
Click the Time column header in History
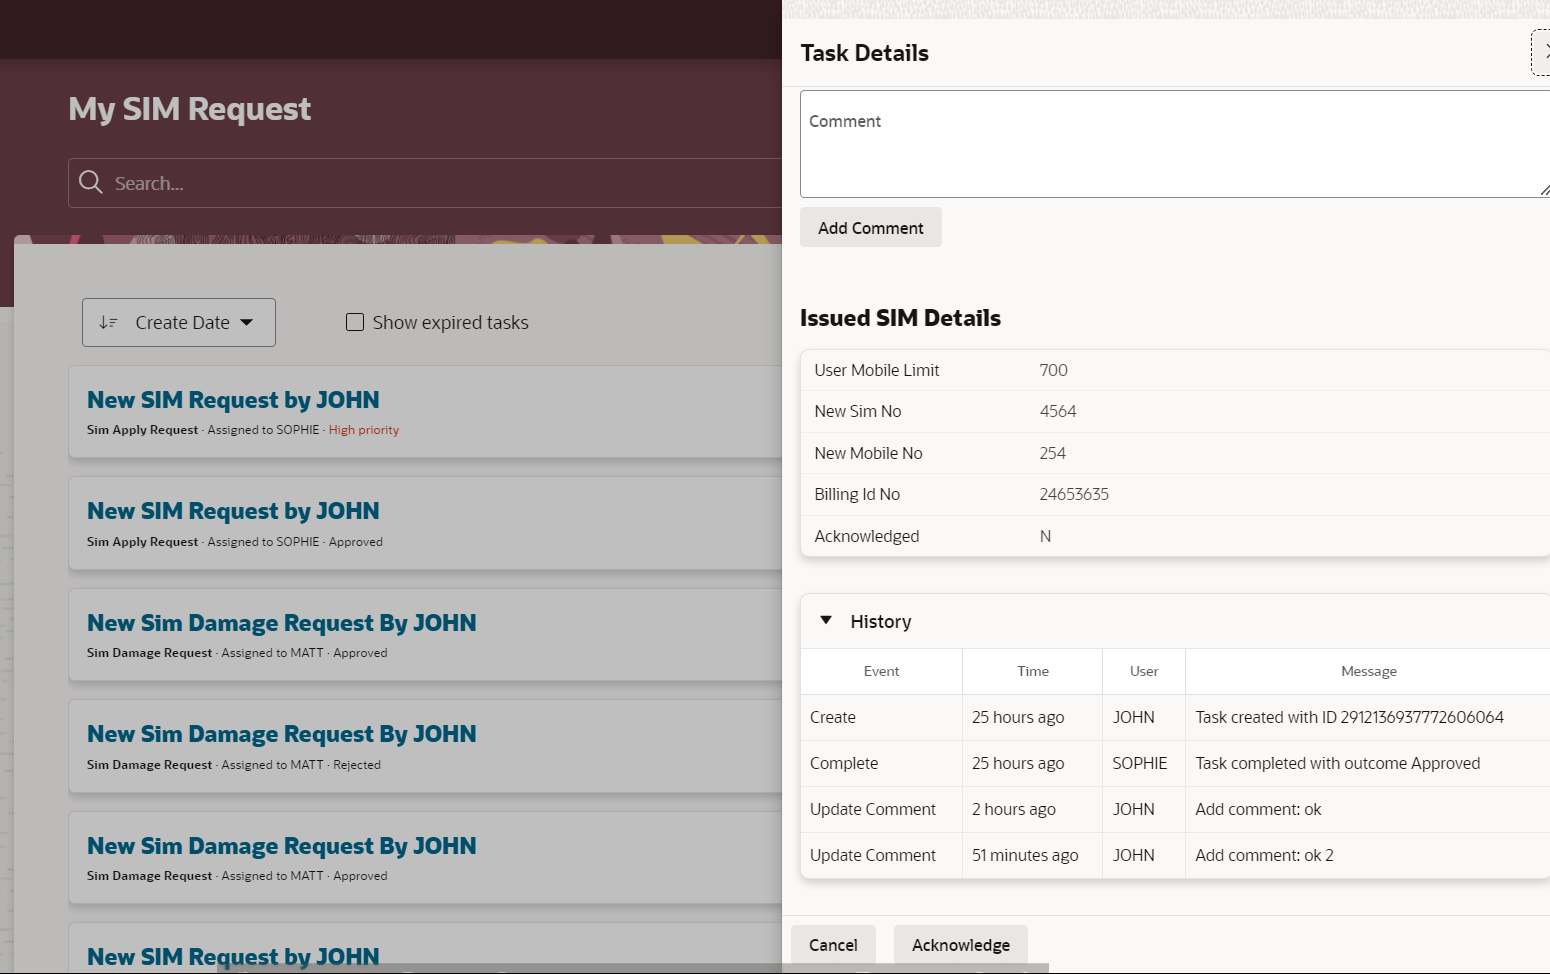pos(1033,671)
